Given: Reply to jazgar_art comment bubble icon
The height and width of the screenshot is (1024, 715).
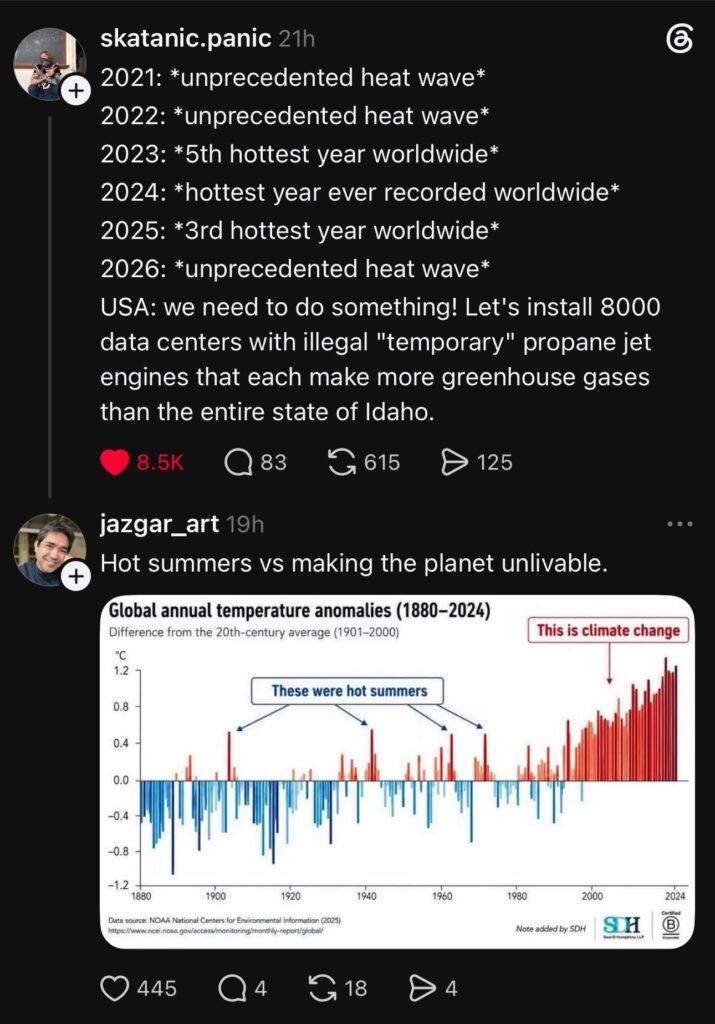Looking at the screenshot, I should coord(232,987).
